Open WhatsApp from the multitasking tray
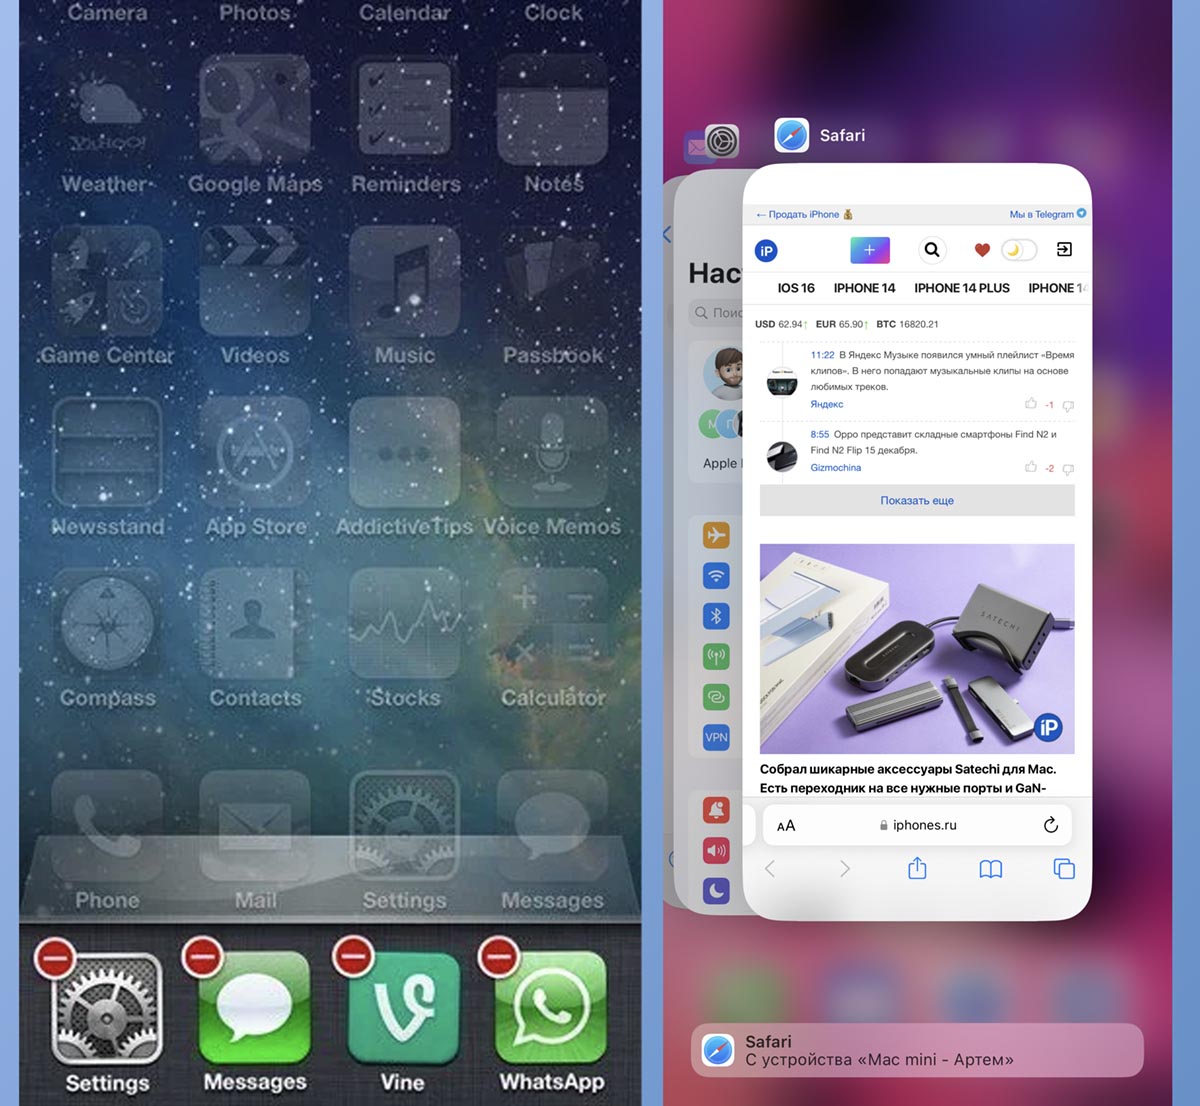Image resolution: width=1200 pixels, height=1106 pixels. pyautogui.click(x=551, y=1008)
